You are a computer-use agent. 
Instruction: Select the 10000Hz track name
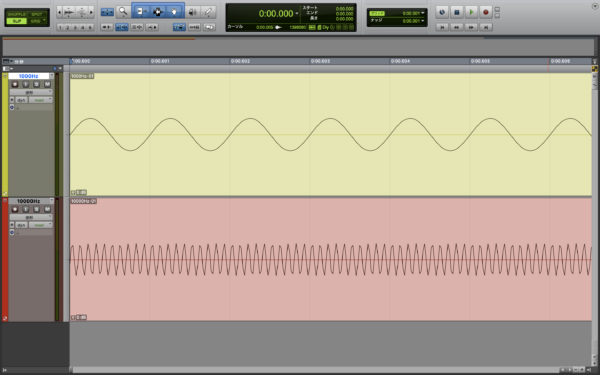(28, 201)
